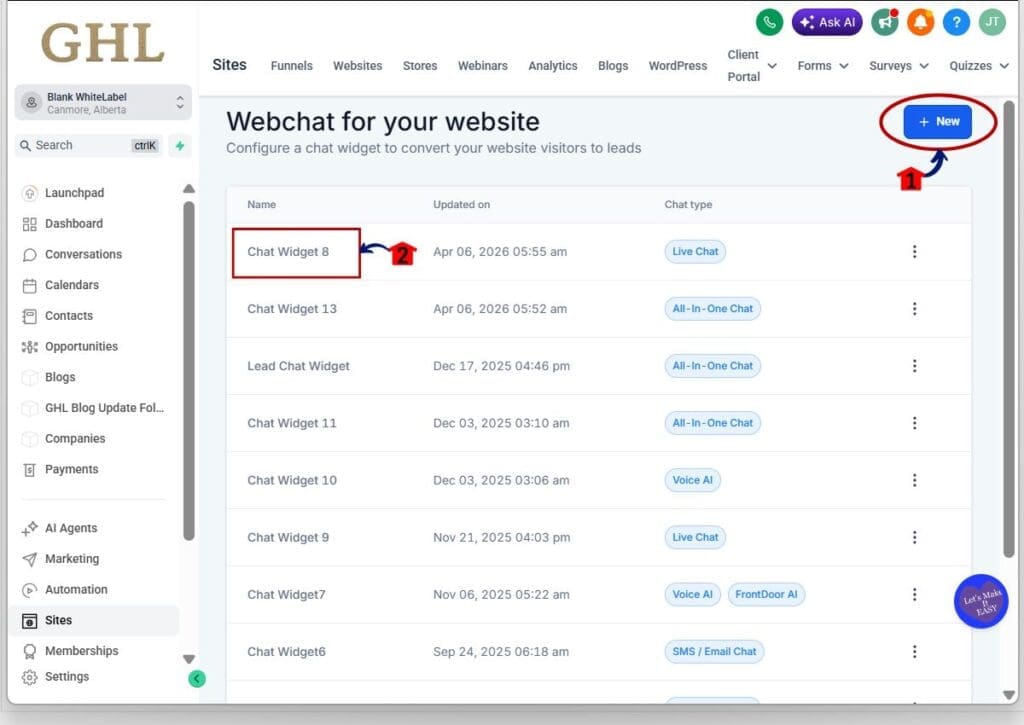Click the blue question mark help icon
Screen dimensions: 1024x725
click(x=956, y=21)
